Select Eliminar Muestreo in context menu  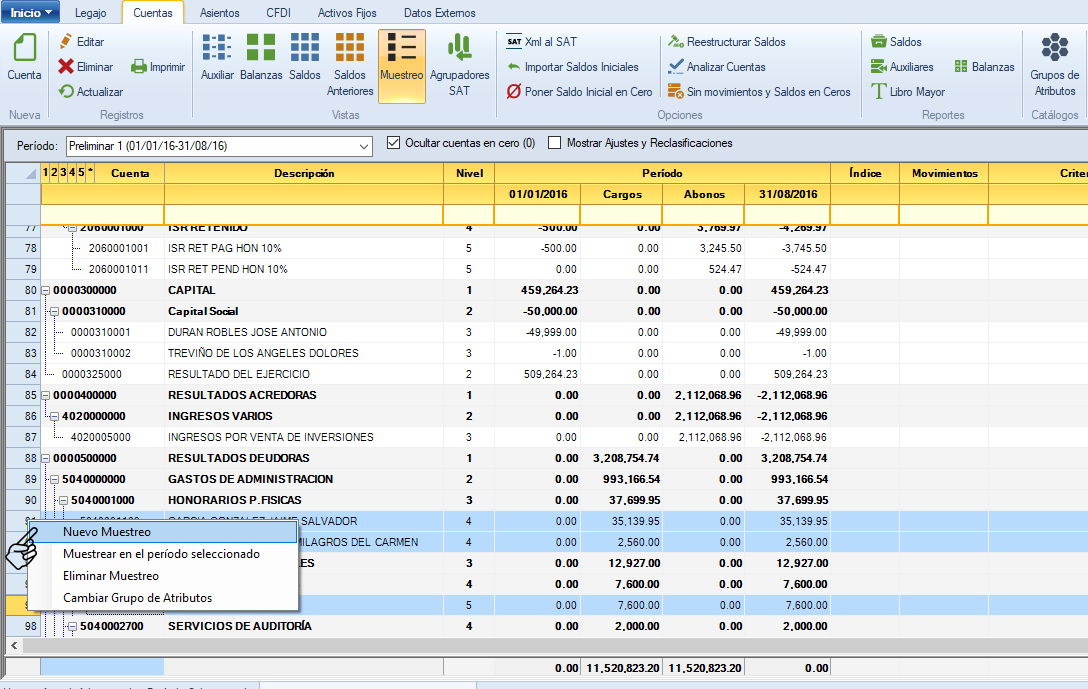(111, 576)
